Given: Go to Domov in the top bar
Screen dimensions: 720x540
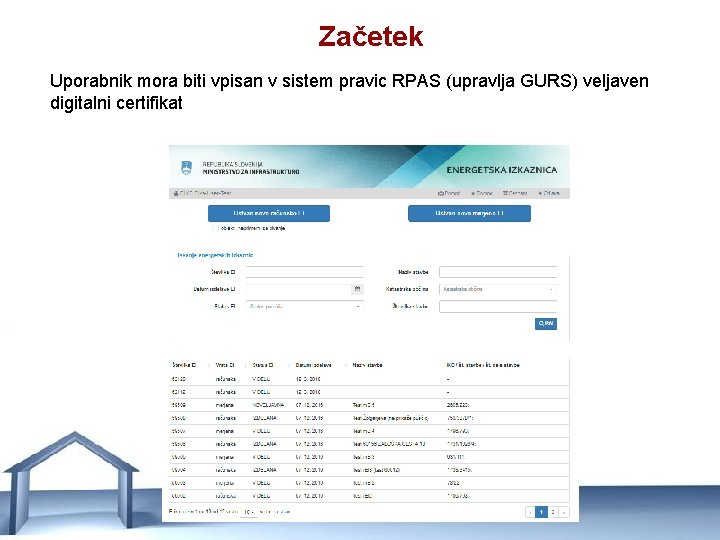Looking at the screenshot, I should click(x=482, y=193).
